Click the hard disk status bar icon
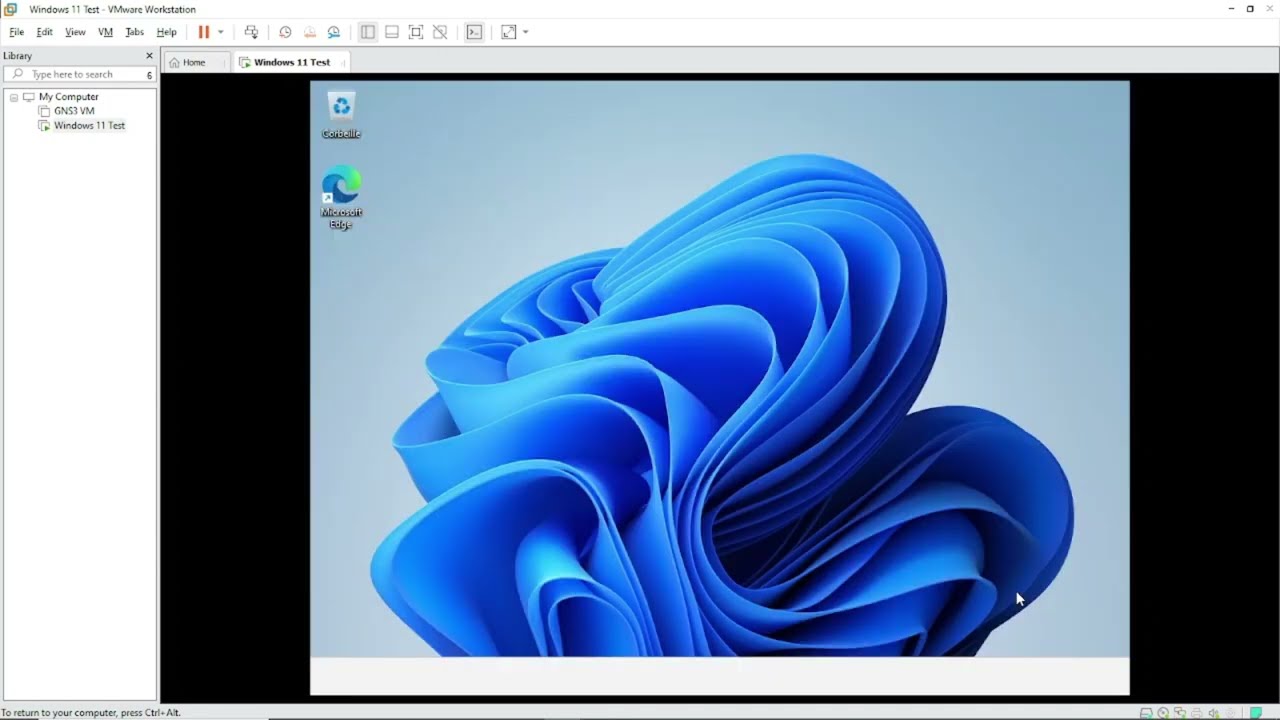 coord(1146,713)
